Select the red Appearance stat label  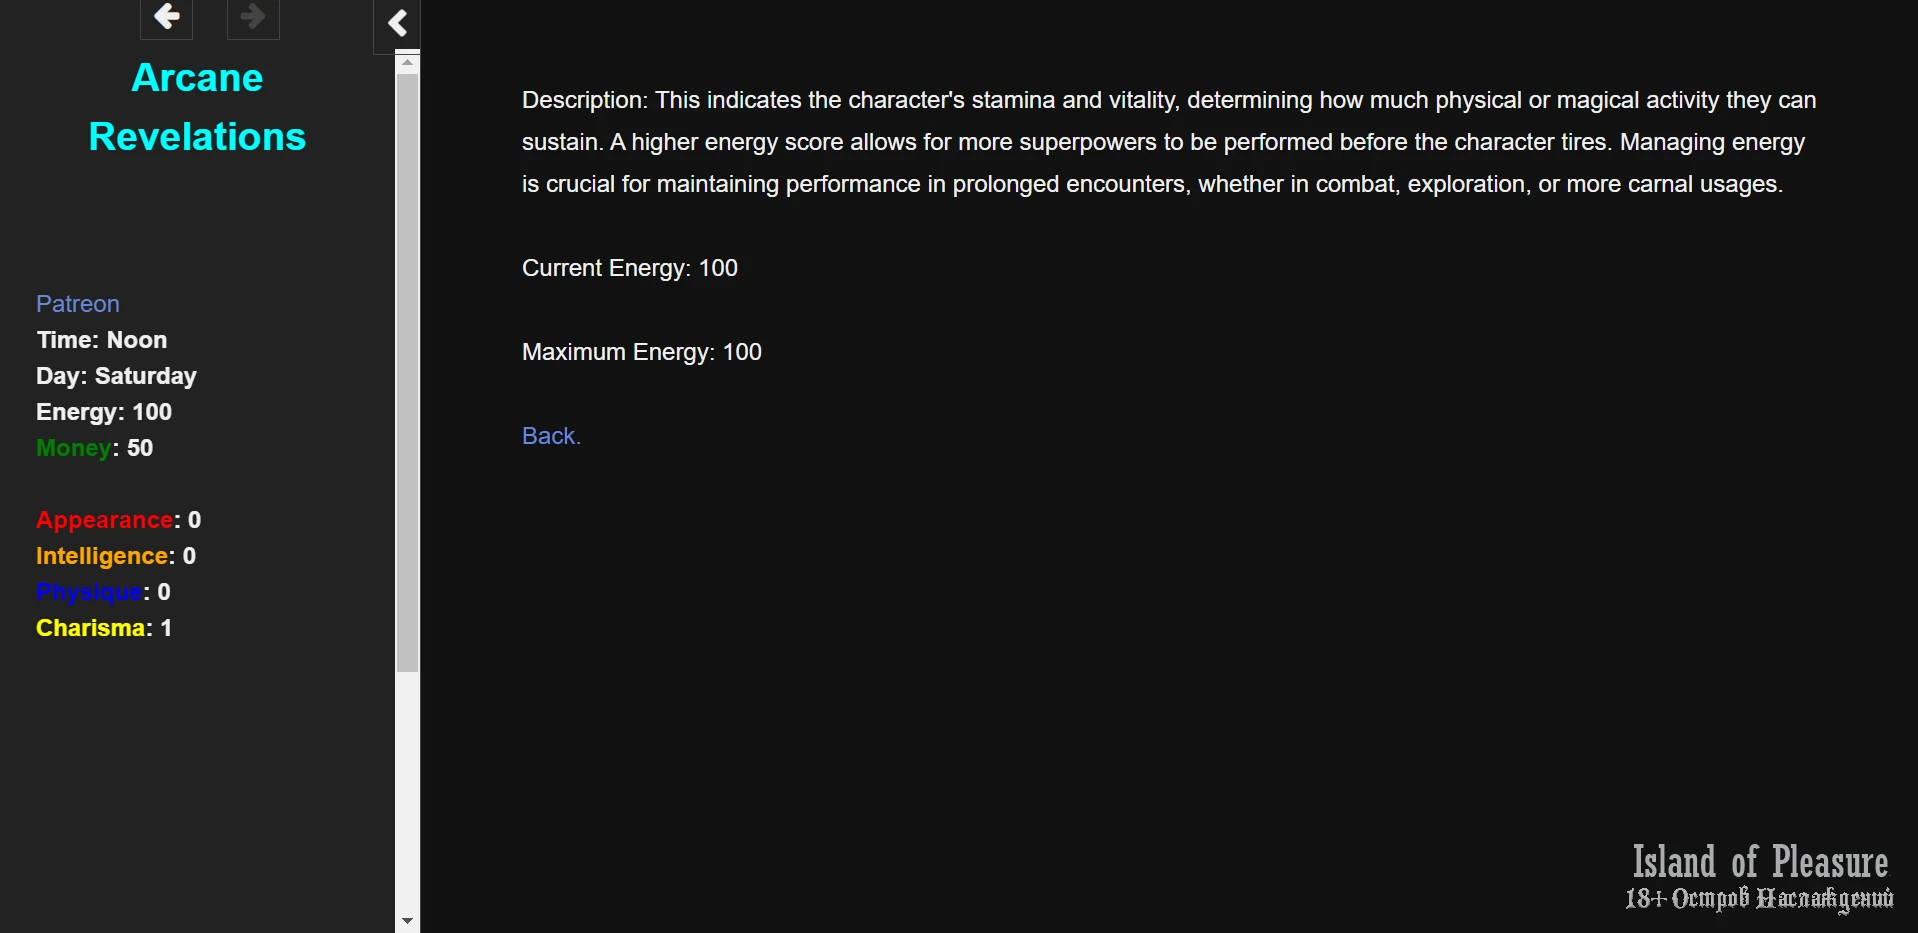tap(104, 520)
